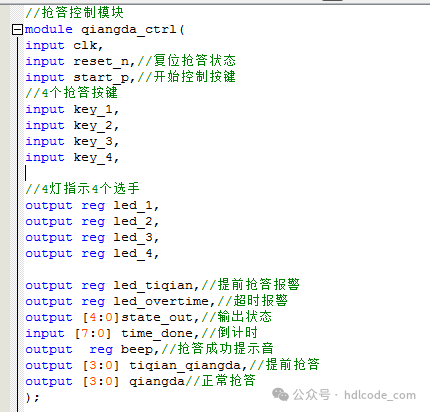The width and height of the screenshot is (430, 412).
Task: Click the comment line //抢答控制模块
Action: [75, 13]
